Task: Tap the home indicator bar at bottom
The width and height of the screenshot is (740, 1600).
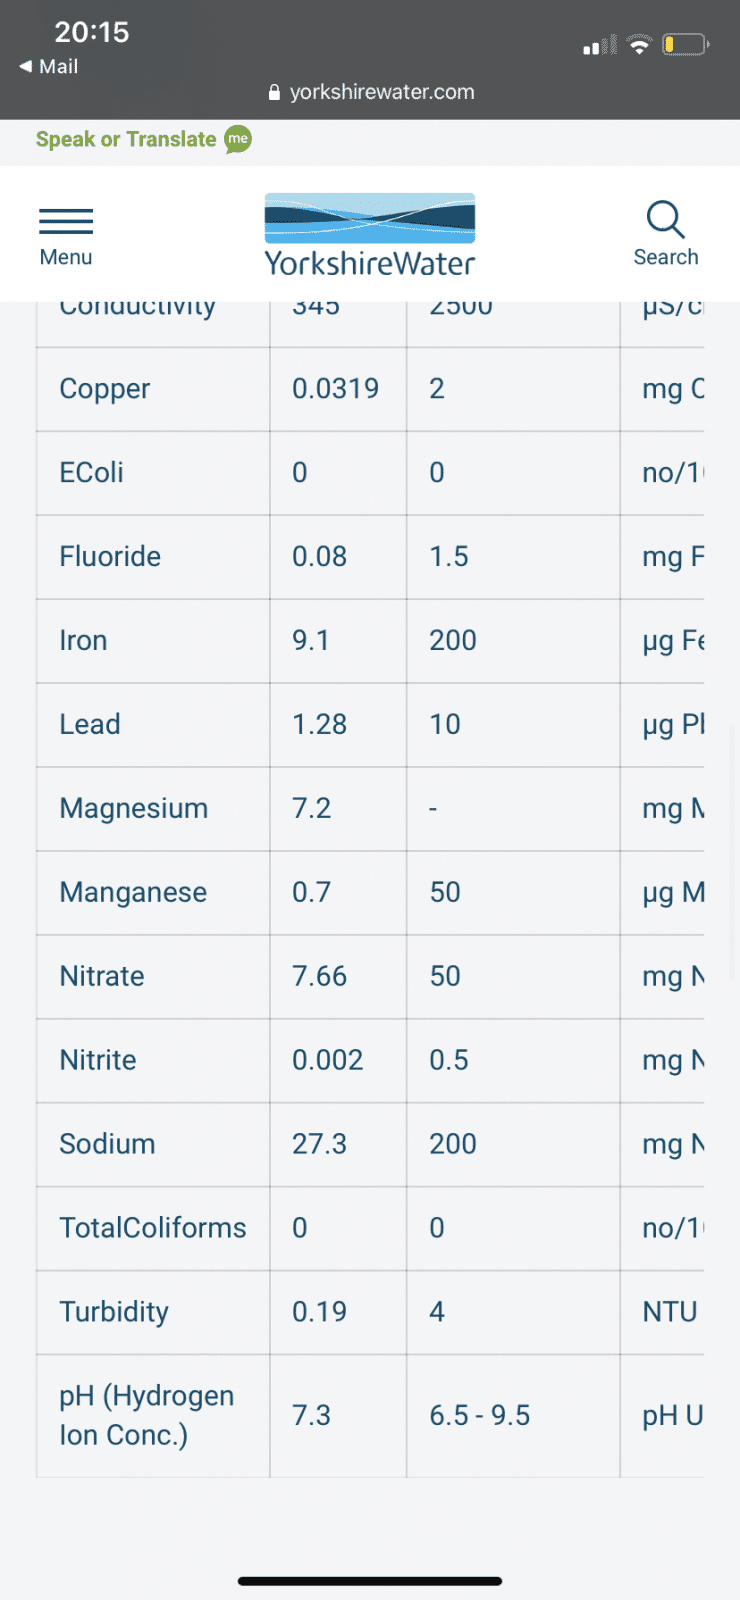Action: click(x=370, y=1581)
